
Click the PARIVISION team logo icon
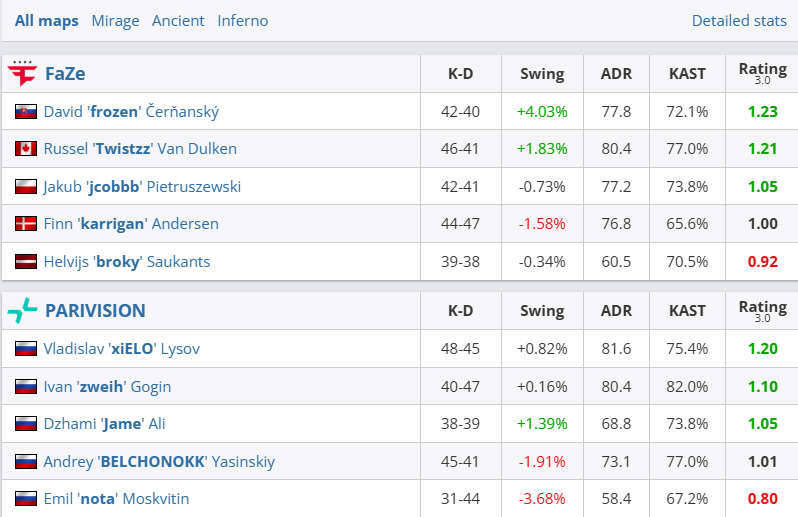(22, 310)
